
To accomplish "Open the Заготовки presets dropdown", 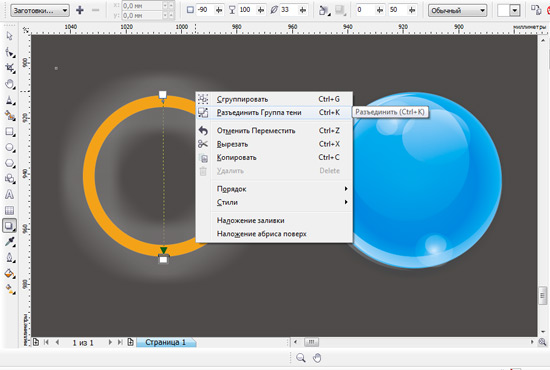I will 40,11.
